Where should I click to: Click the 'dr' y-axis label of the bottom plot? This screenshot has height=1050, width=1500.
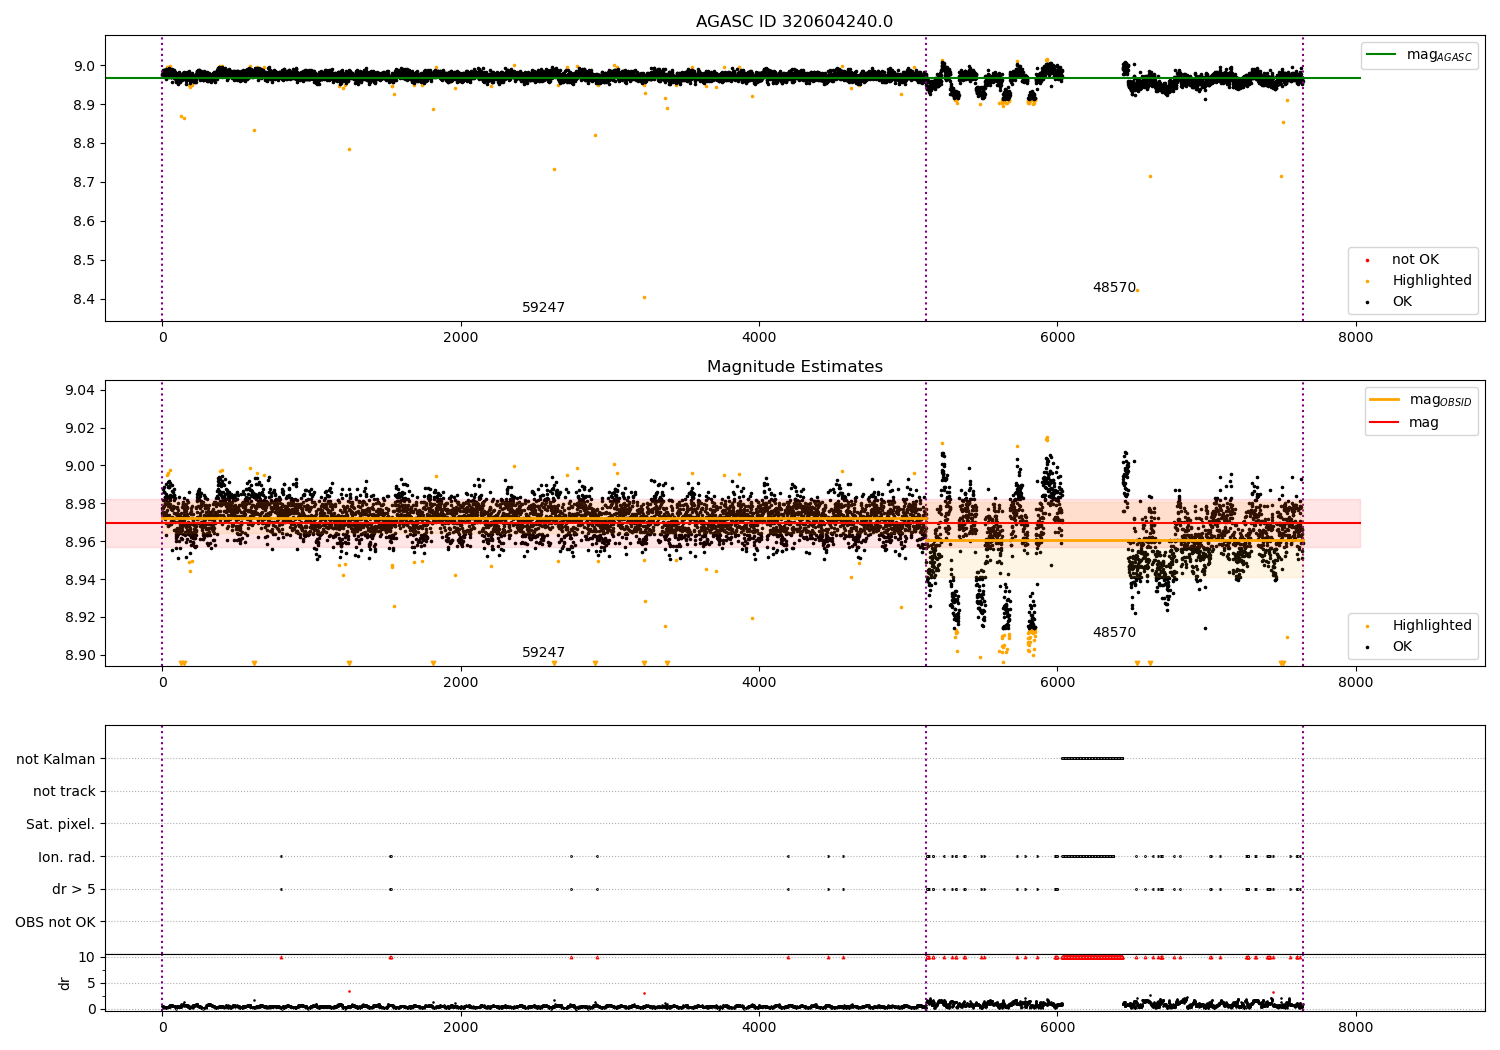coord(65,983)
